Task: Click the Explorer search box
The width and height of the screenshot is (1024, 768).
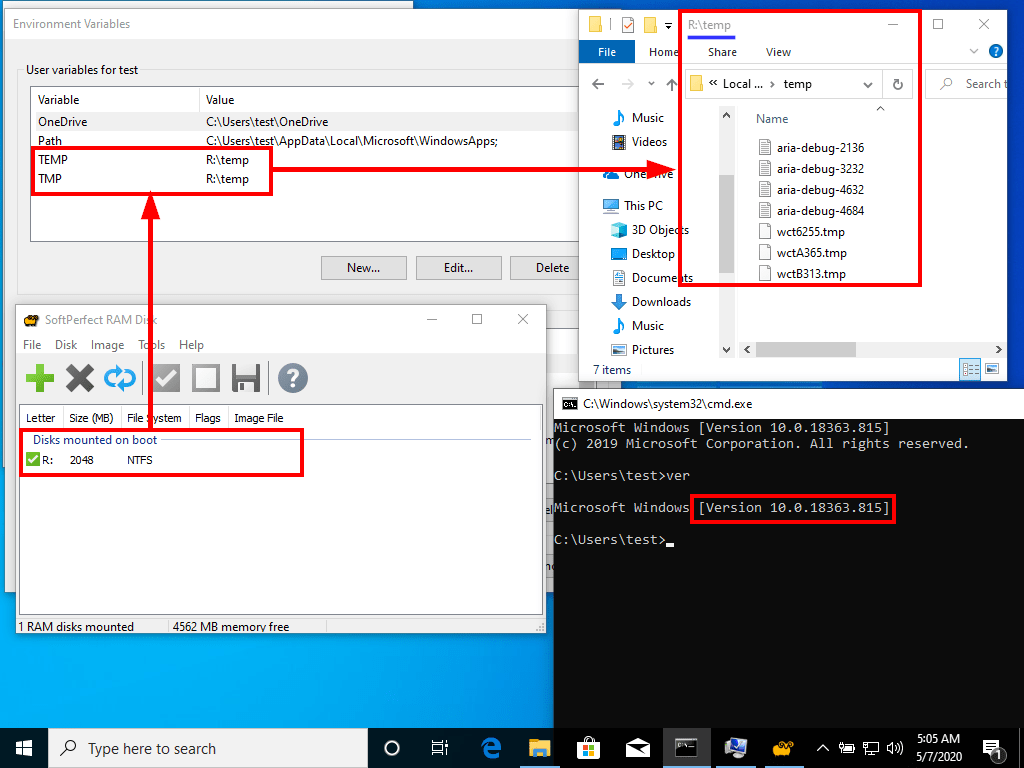Action: [x=967, y=84]
